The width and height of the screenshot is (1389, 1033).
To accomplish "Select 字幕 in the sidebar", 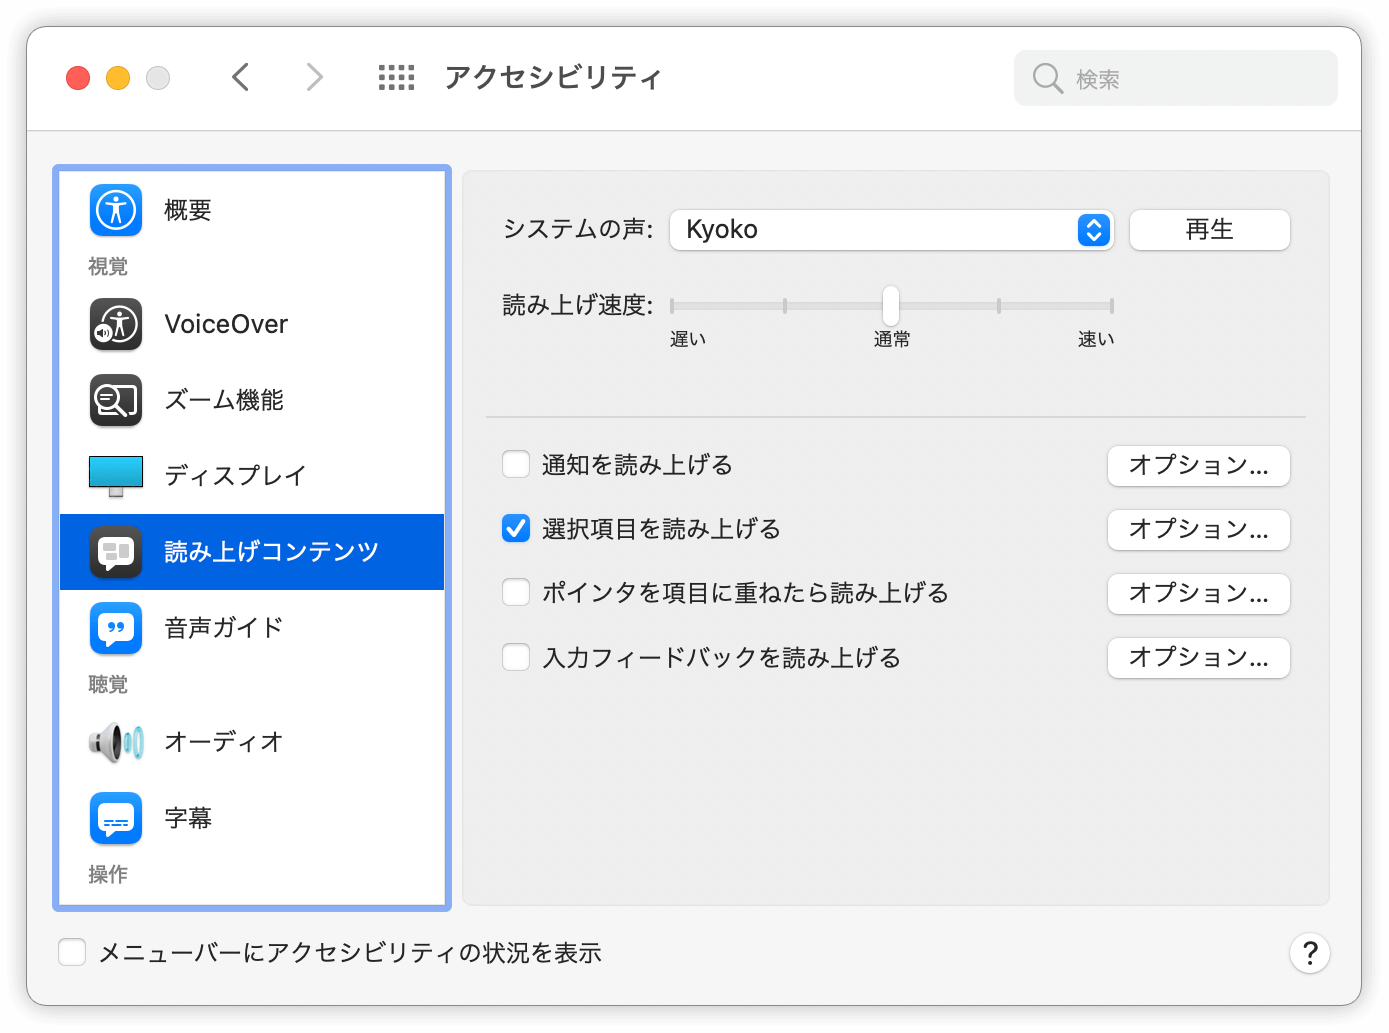I will [x=252, y=818].
